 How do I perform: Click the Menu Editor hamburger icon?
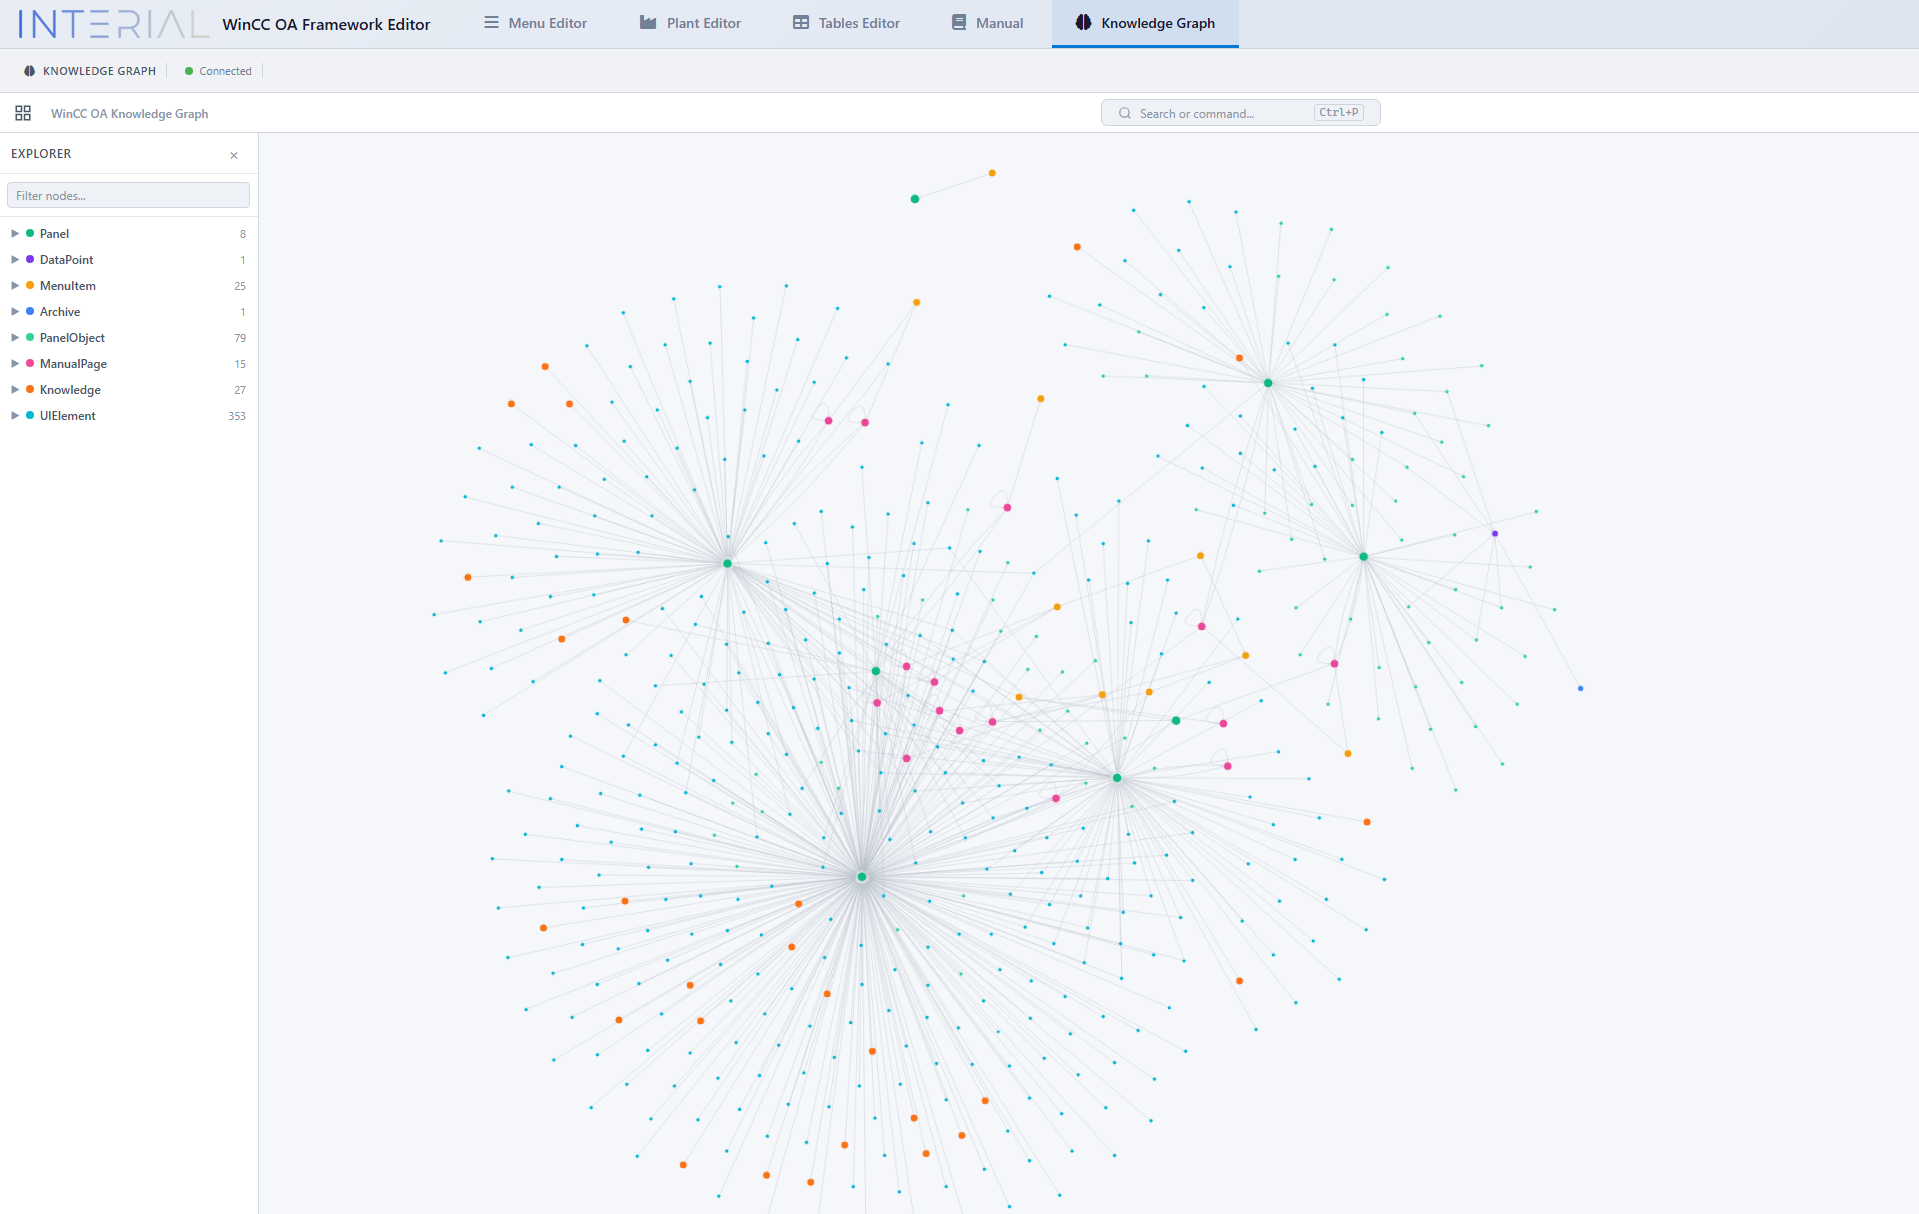tap(490, 22)
